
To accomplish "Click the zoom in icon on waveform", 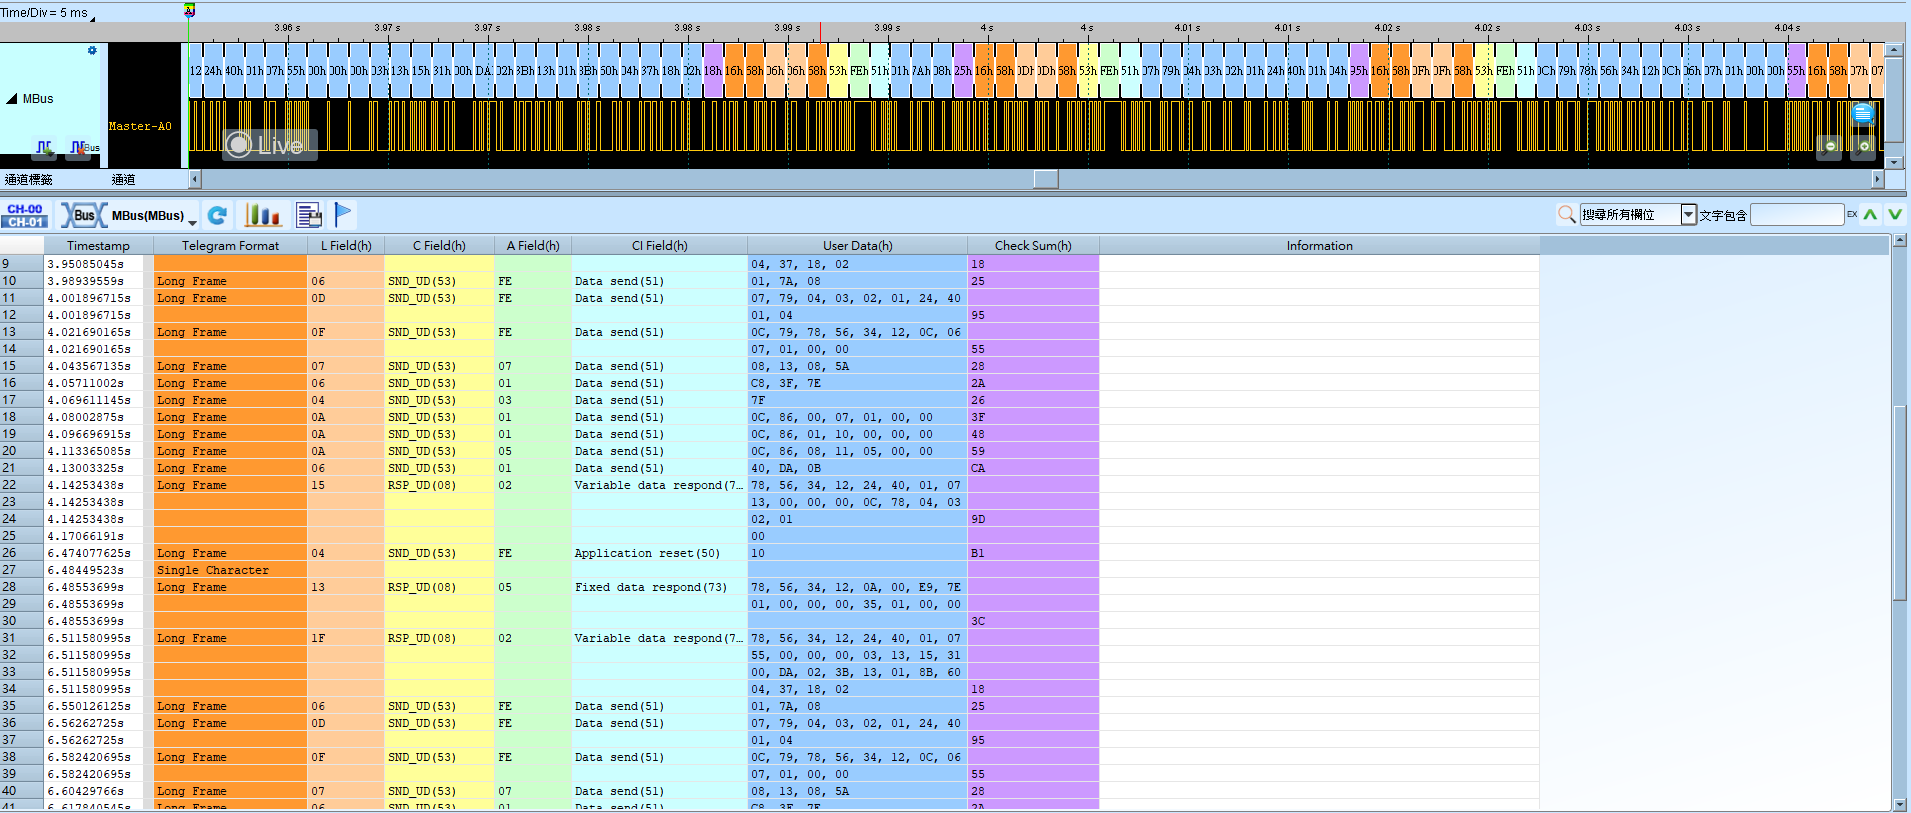I will tap(1863, 147).
